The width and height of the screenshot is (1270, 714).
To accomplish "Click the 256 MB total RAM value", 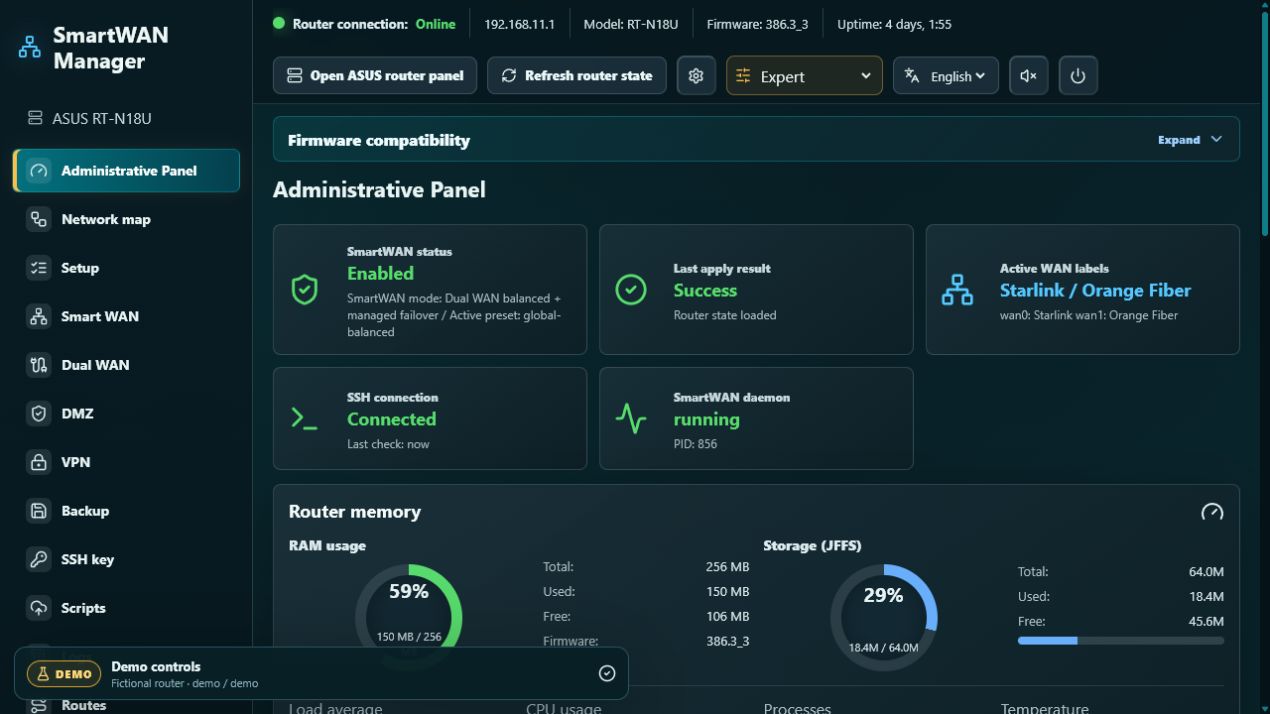I will point(727,567).
